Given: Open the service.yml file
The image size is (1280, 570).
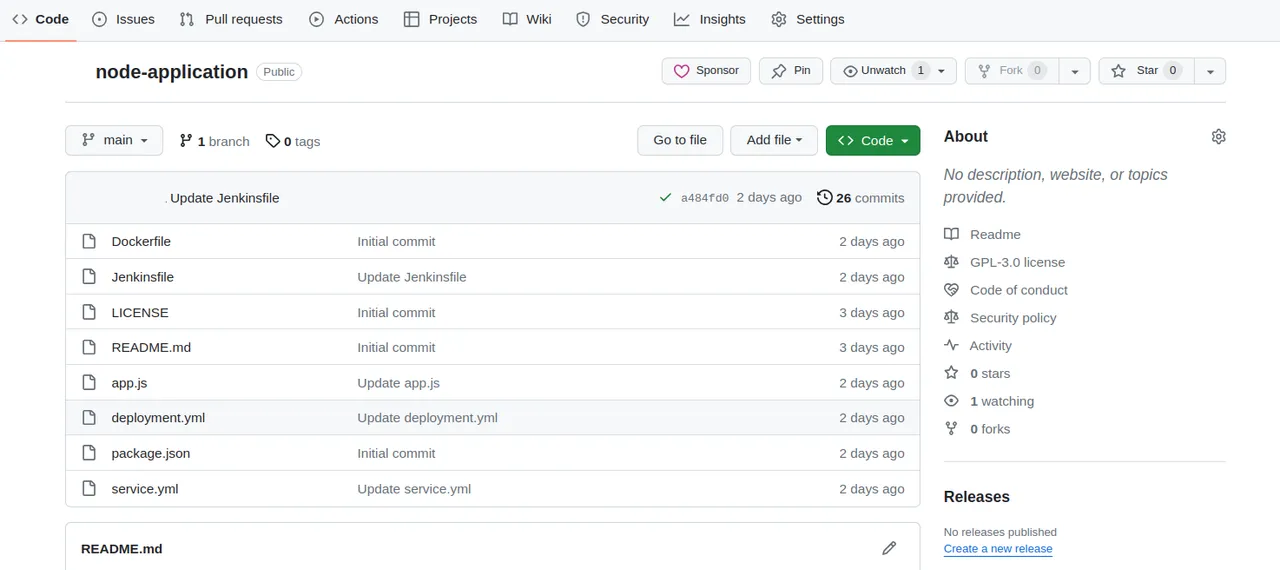Looking at the screenshot, I should pyautogui.click(x=145, y=489).
